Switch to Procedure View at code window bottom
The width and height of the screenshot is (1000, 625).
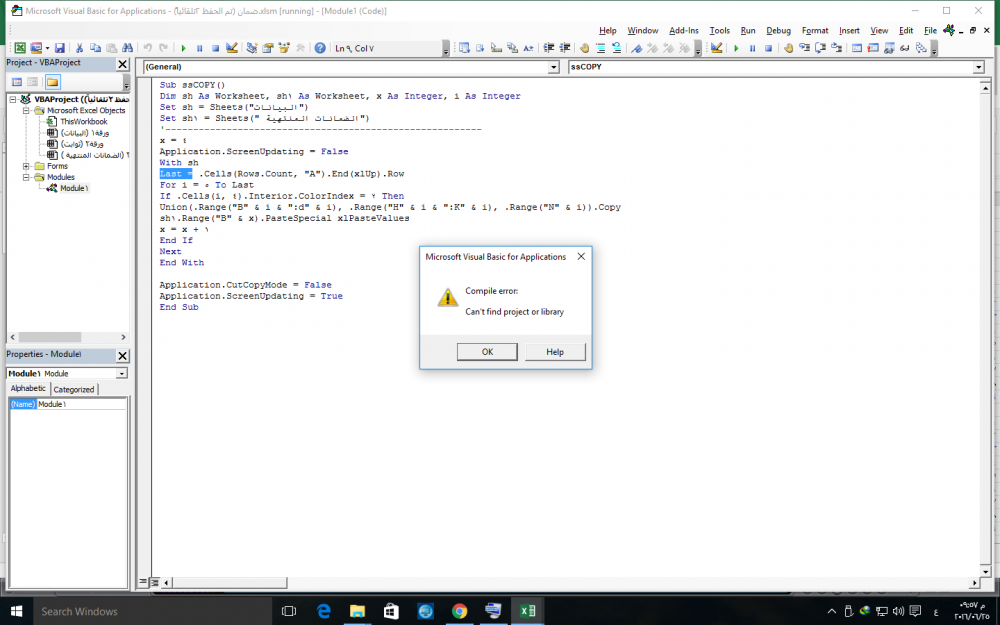click(143, 582)
